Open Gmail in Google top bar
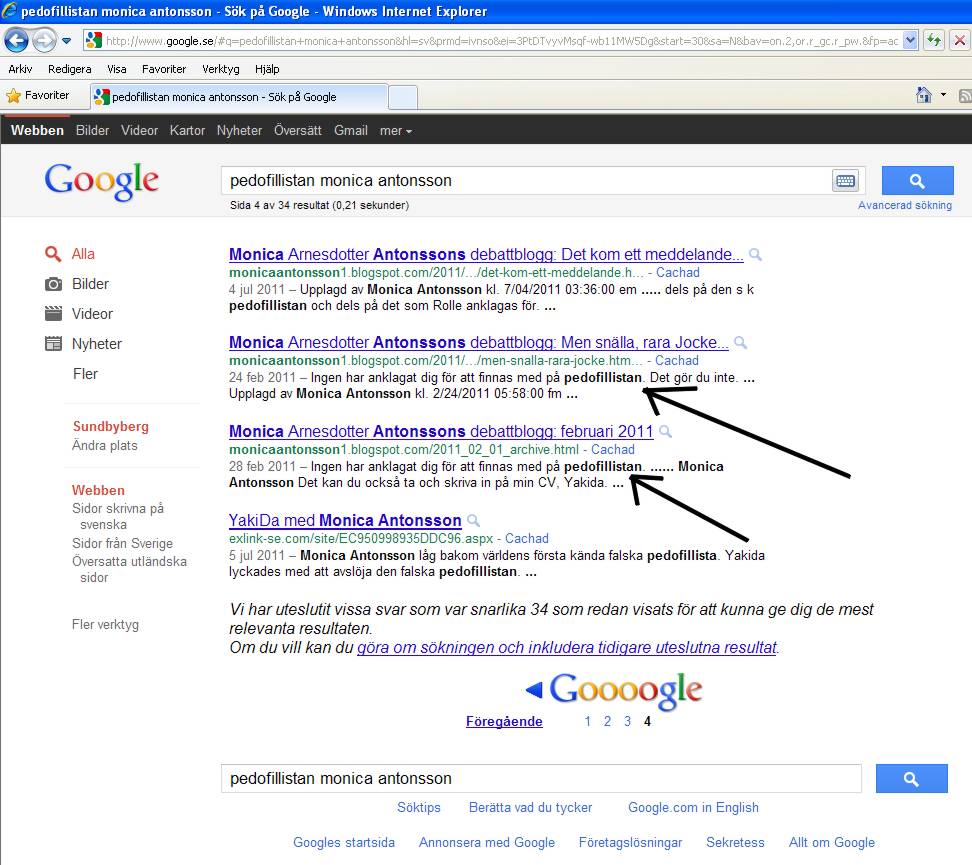The image size is (972, 865). point(351,130)
